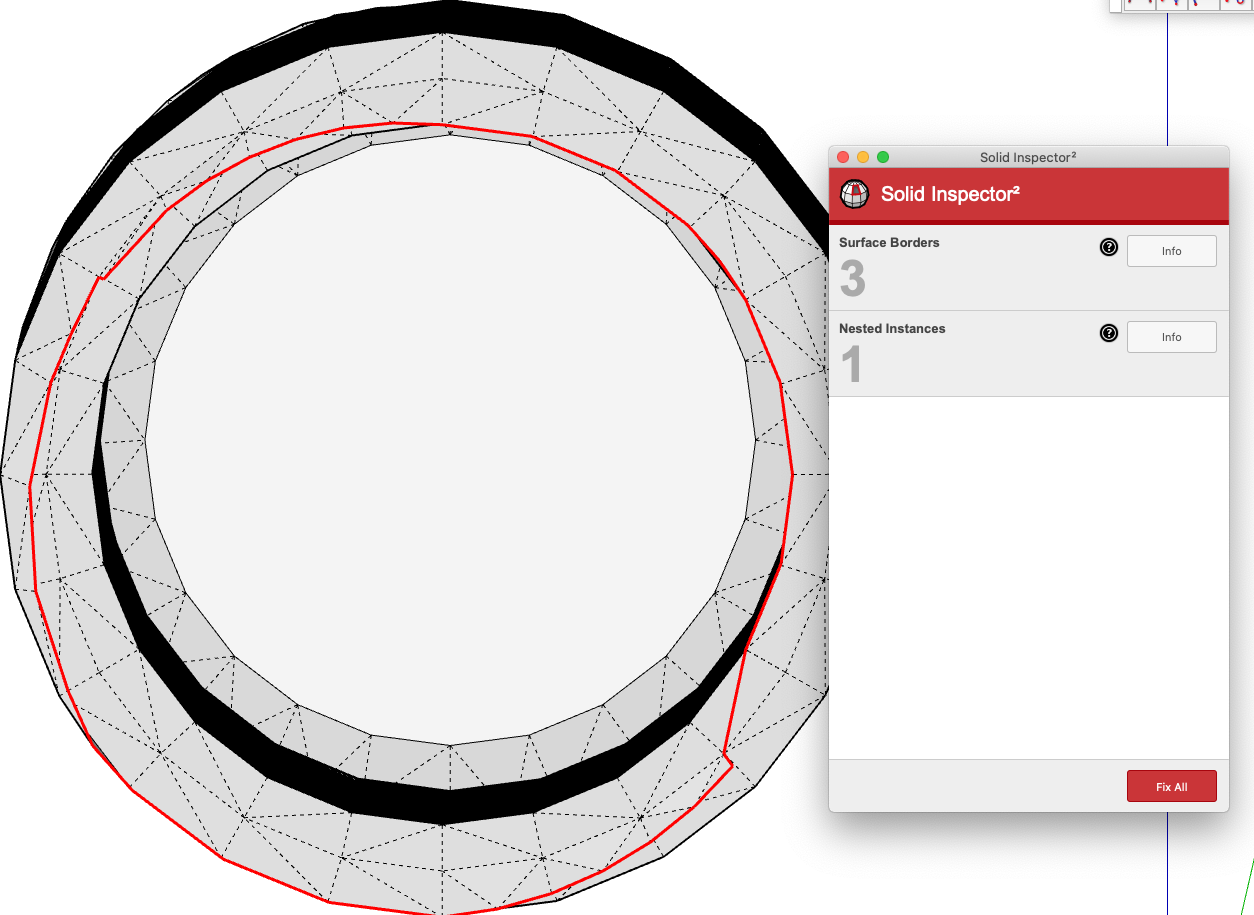Click the red Solid Inspector² header banner text
This screenshot has width=1254, height=915.
pyautogui.click(x=950, y=194)
